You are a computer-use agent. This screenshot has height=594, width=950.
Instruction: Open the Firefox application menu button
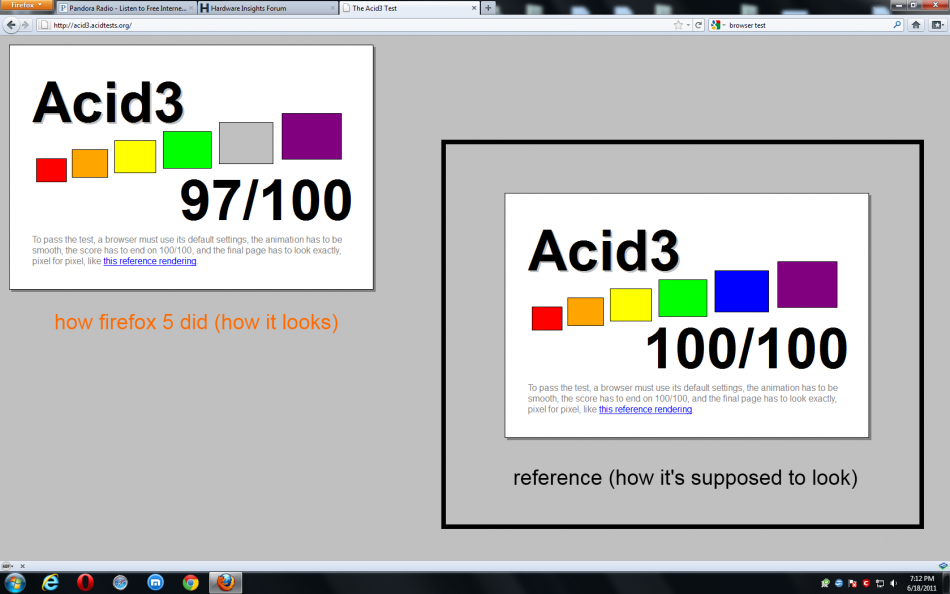(26, 6)
